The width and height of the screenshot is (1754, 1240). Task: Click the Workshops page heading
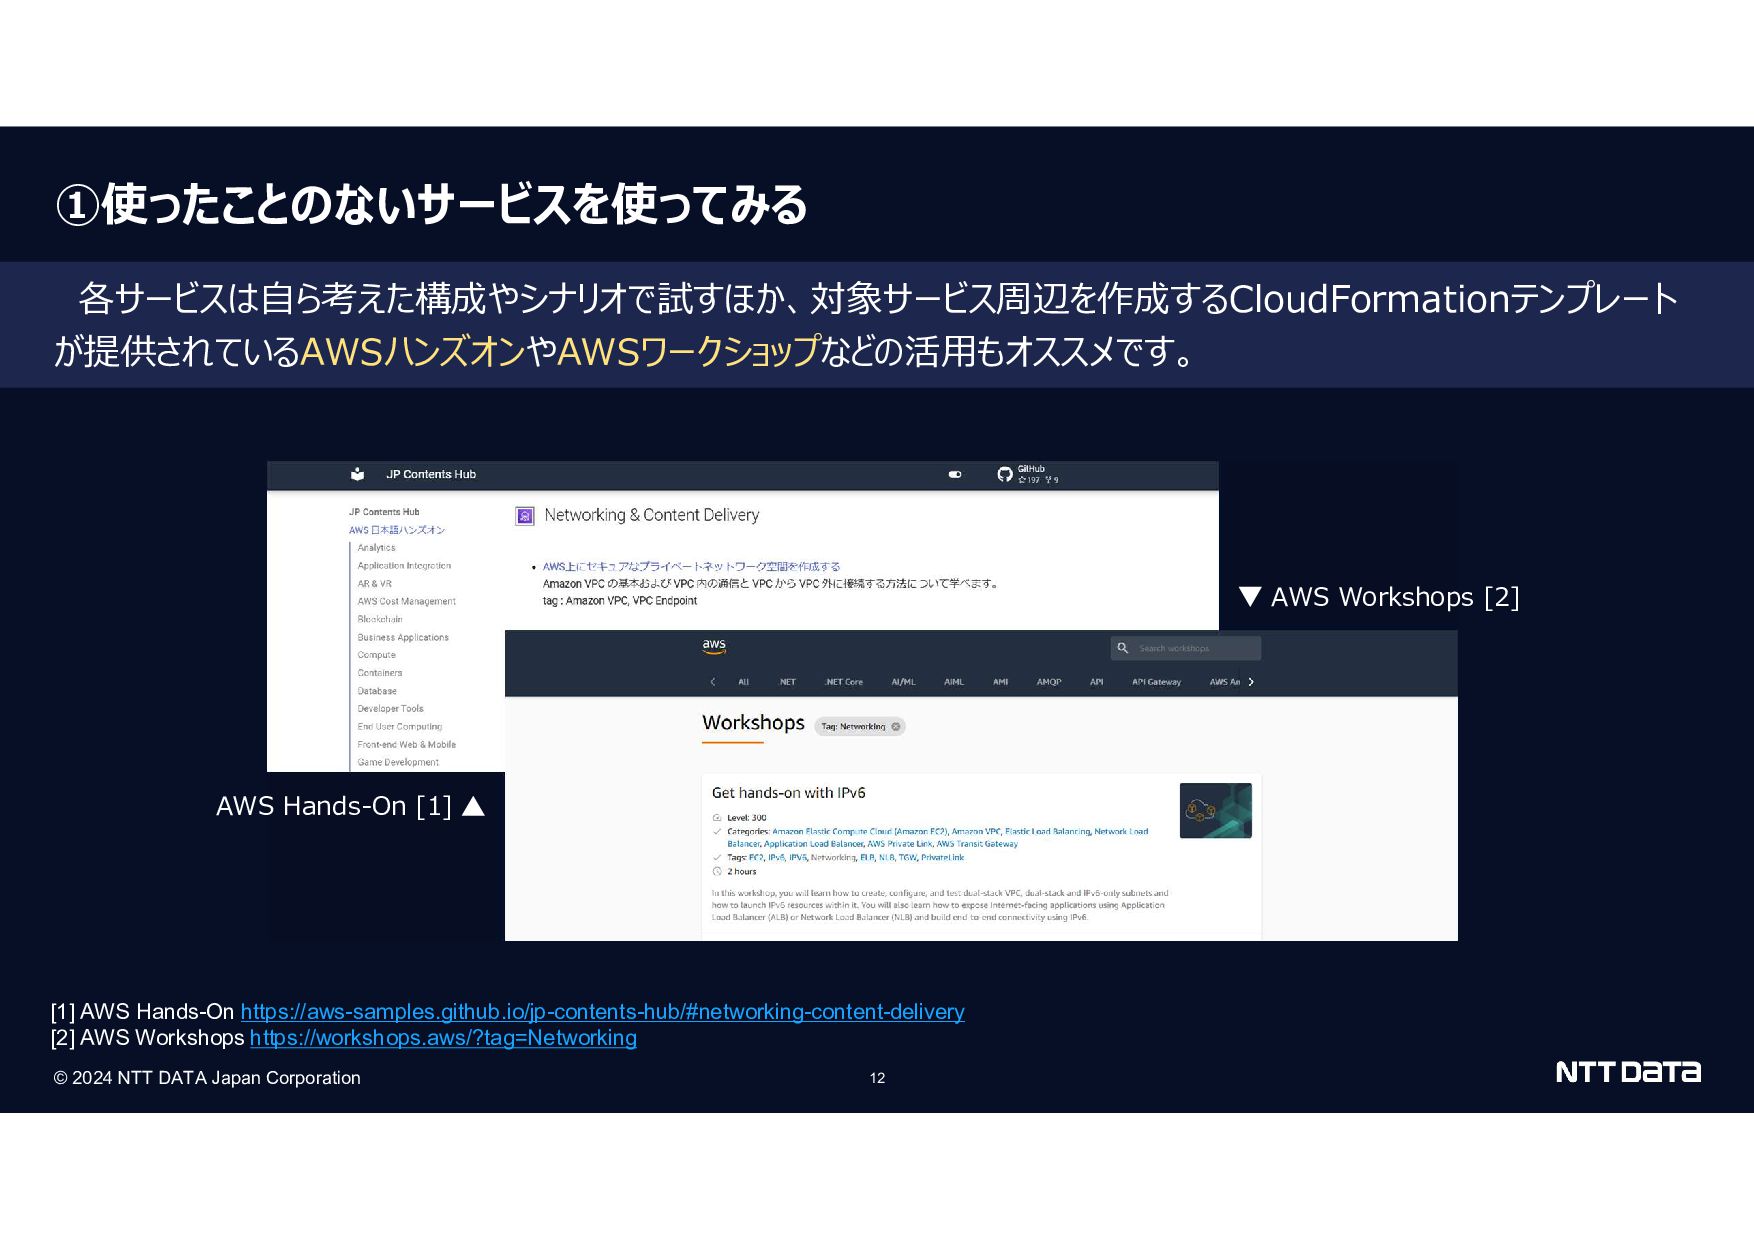pyautogui.click(x=753, y=723)
